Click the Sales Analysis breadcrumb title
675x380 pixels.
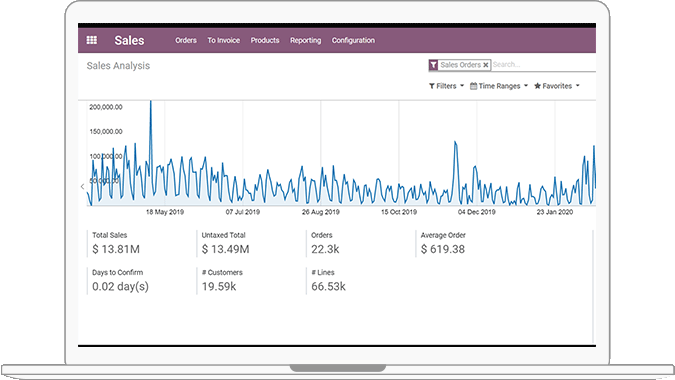(118, 65)
